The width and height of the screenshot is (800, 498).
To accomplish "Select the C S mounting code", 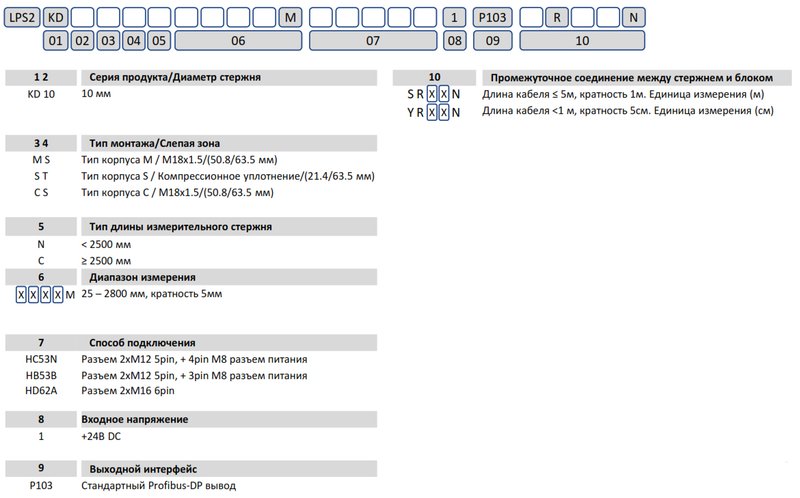I will pos(41,192).
